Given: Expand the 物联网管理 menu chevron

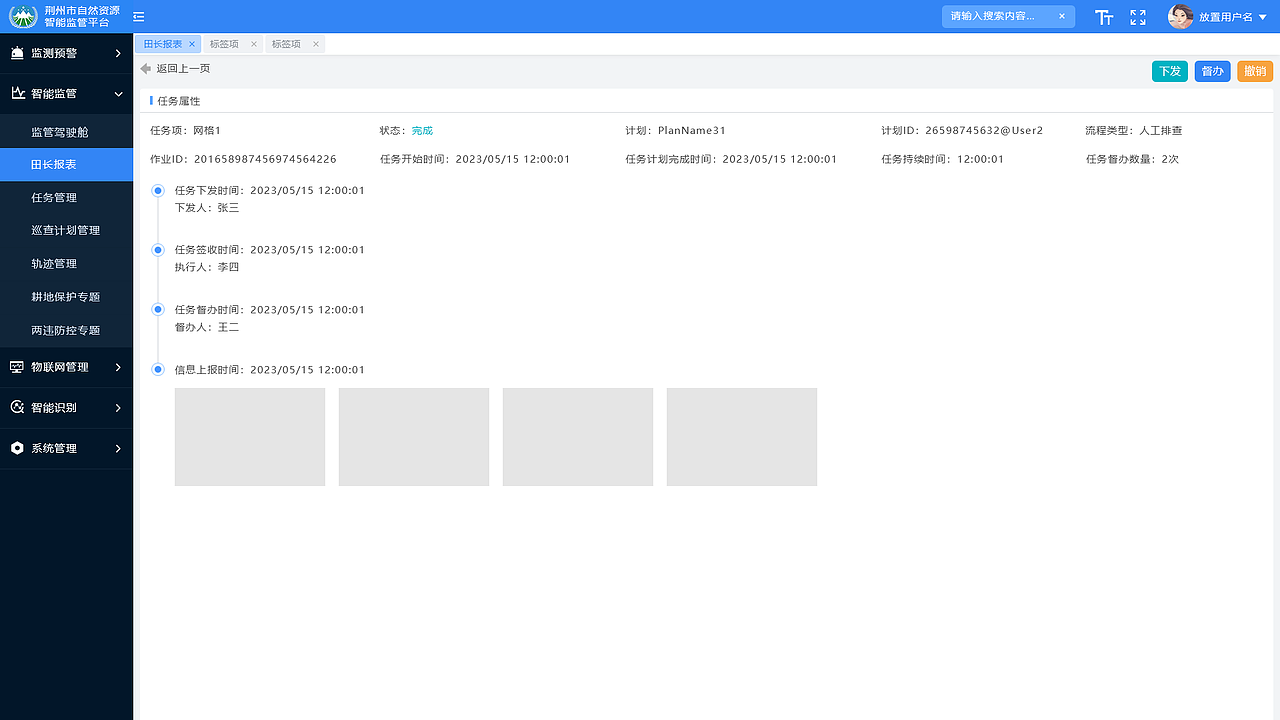Looking at the screenshot, I should coord(118,367).
